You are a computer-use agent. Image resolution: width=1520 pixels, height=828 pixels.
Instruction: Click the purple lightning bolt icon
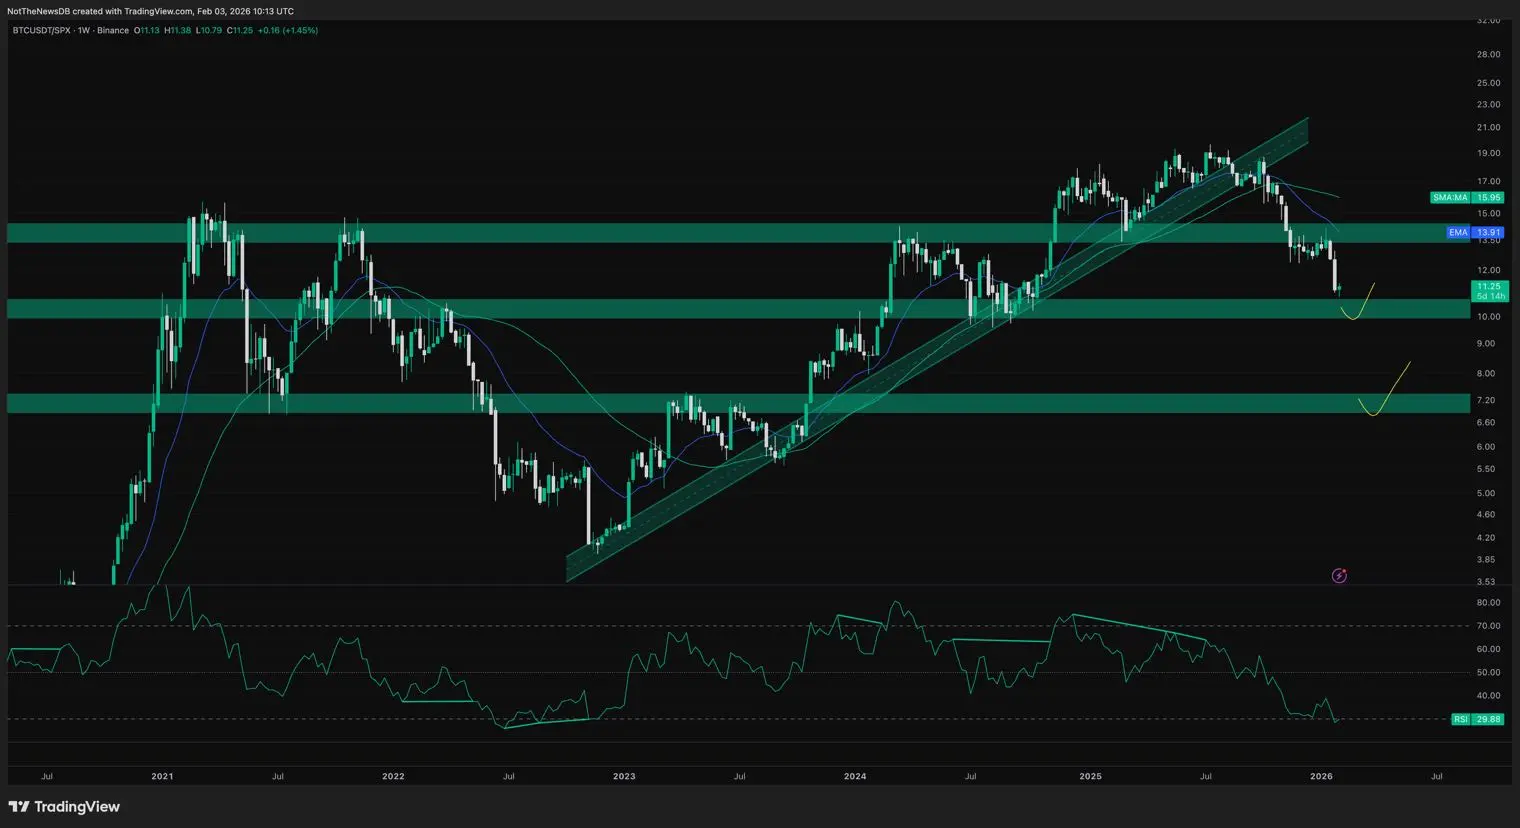point(1339,576)
